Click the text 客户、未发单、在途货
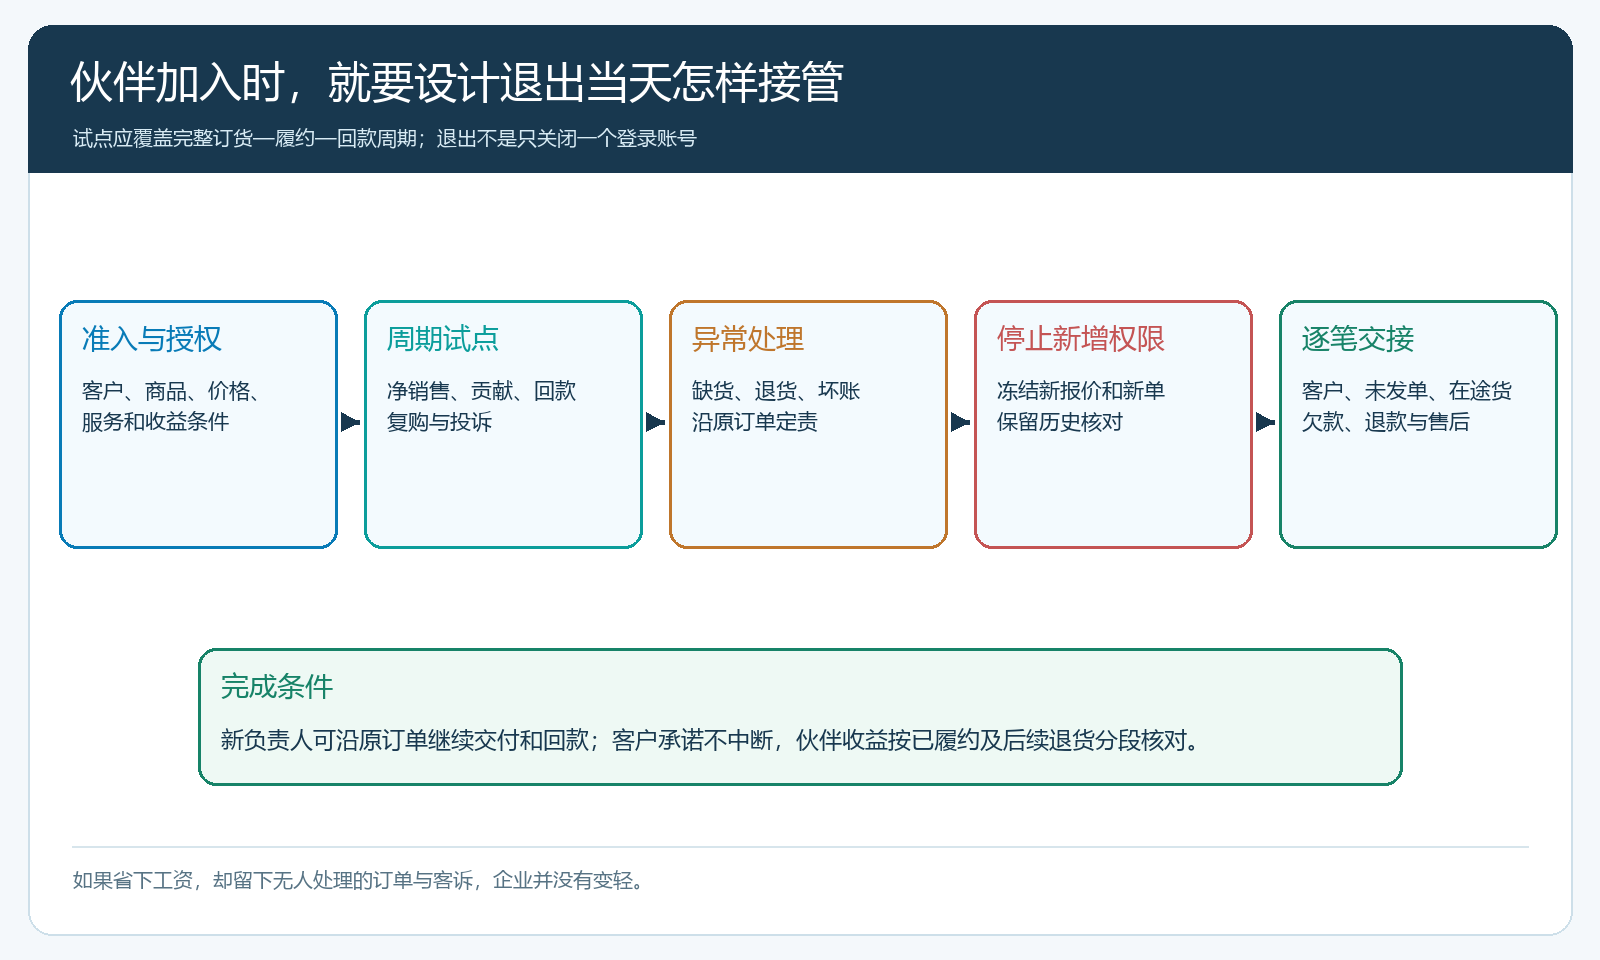Screen dimensions: 1600x960 coord(1407,391)
